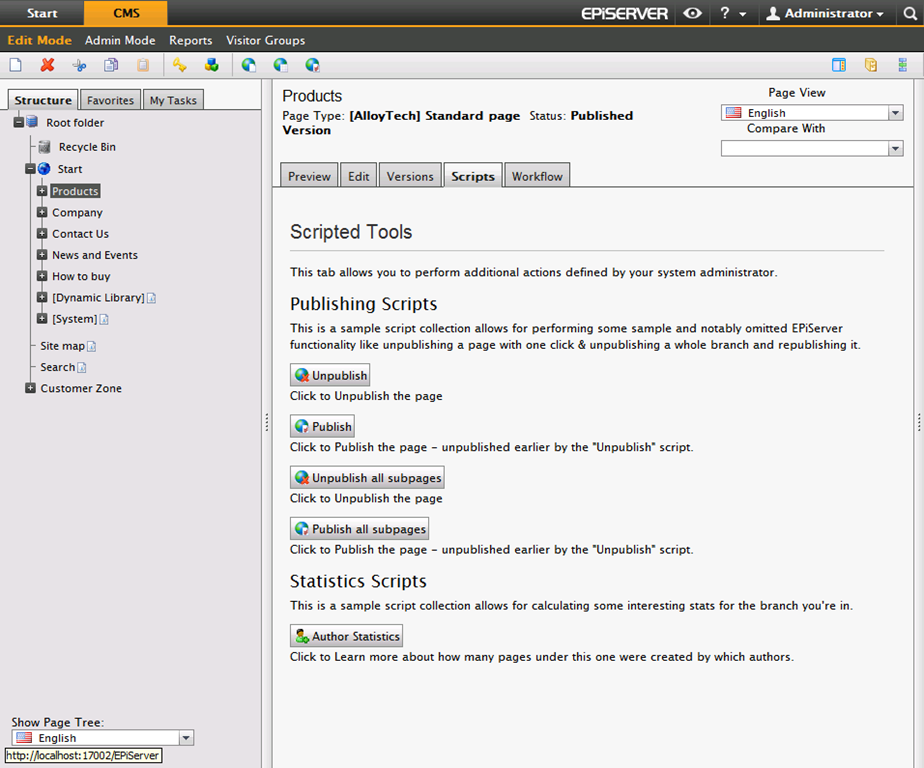Switch to the Versions tab
This screenshot has width=924, height=768.
tap(410, 176)
